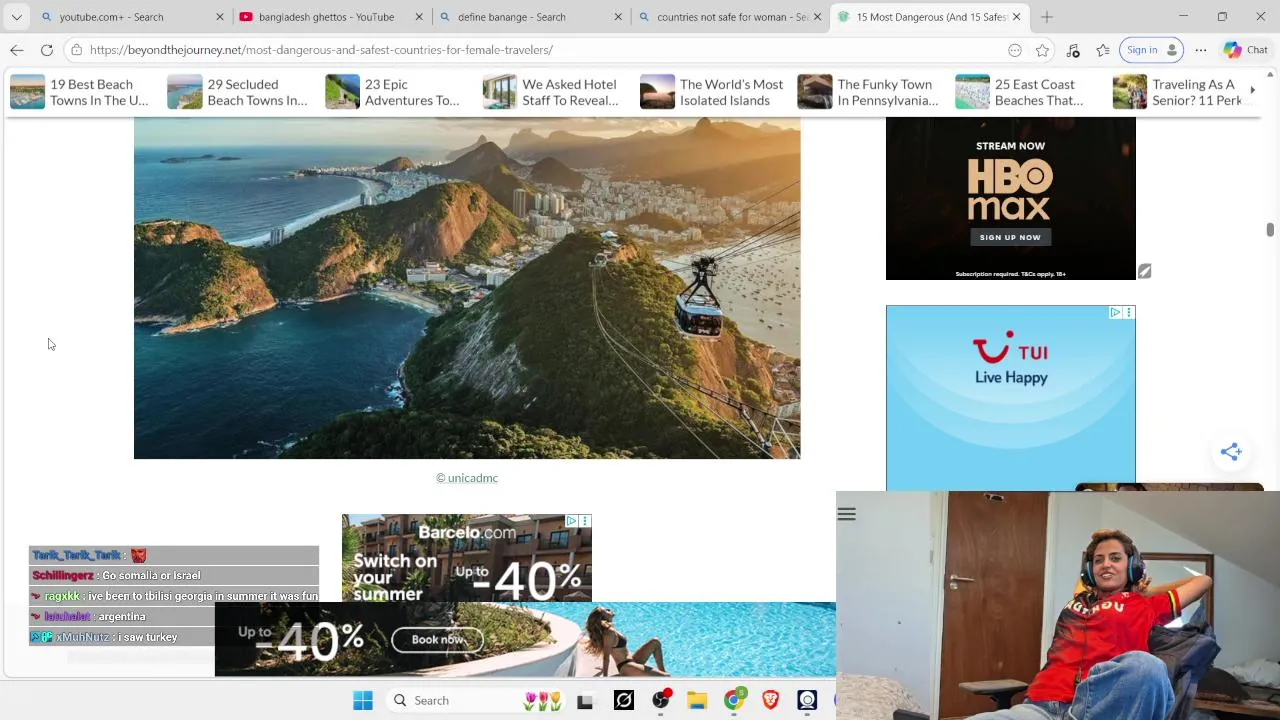Open the media control icon in toolbar
This screenshot has width=1280, height=720.
coord(1073,50)
